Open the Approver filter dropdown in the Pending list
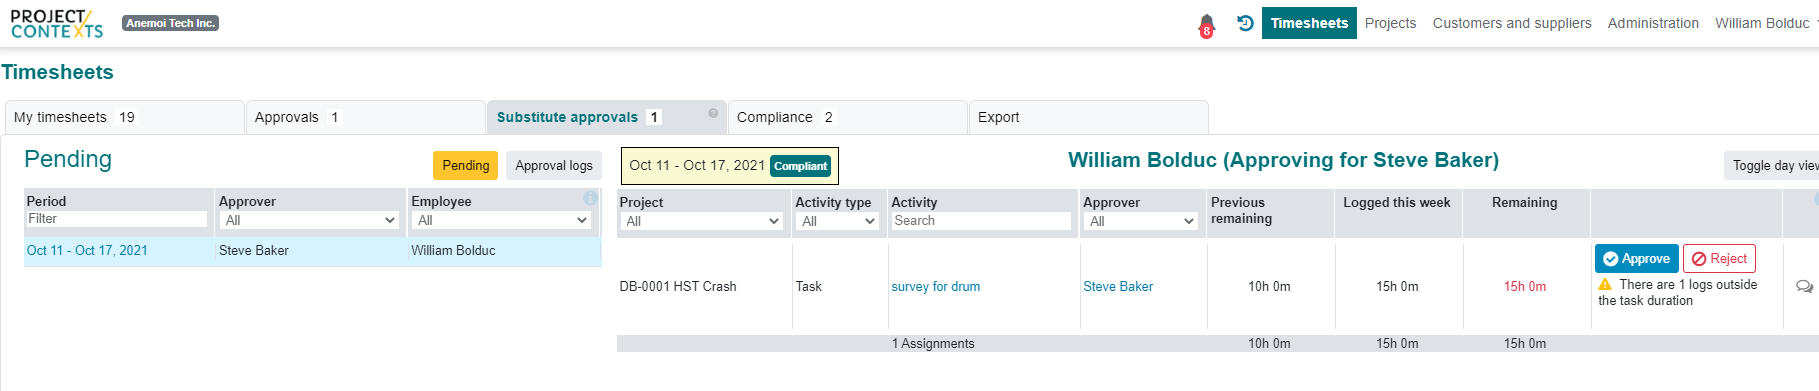 coord(310,220)
